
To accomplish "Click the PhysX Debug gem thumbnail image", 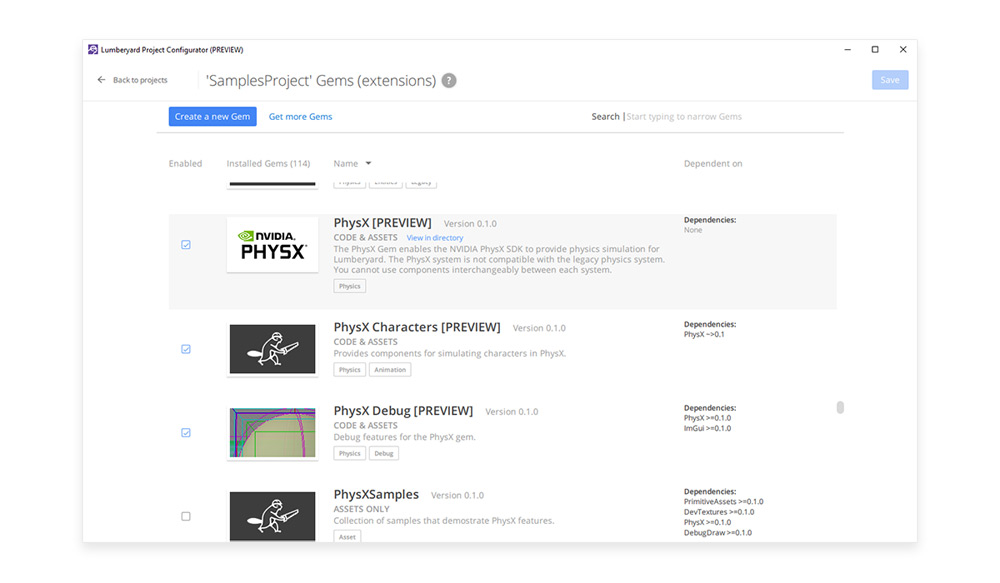I will (x=272, y=432).
